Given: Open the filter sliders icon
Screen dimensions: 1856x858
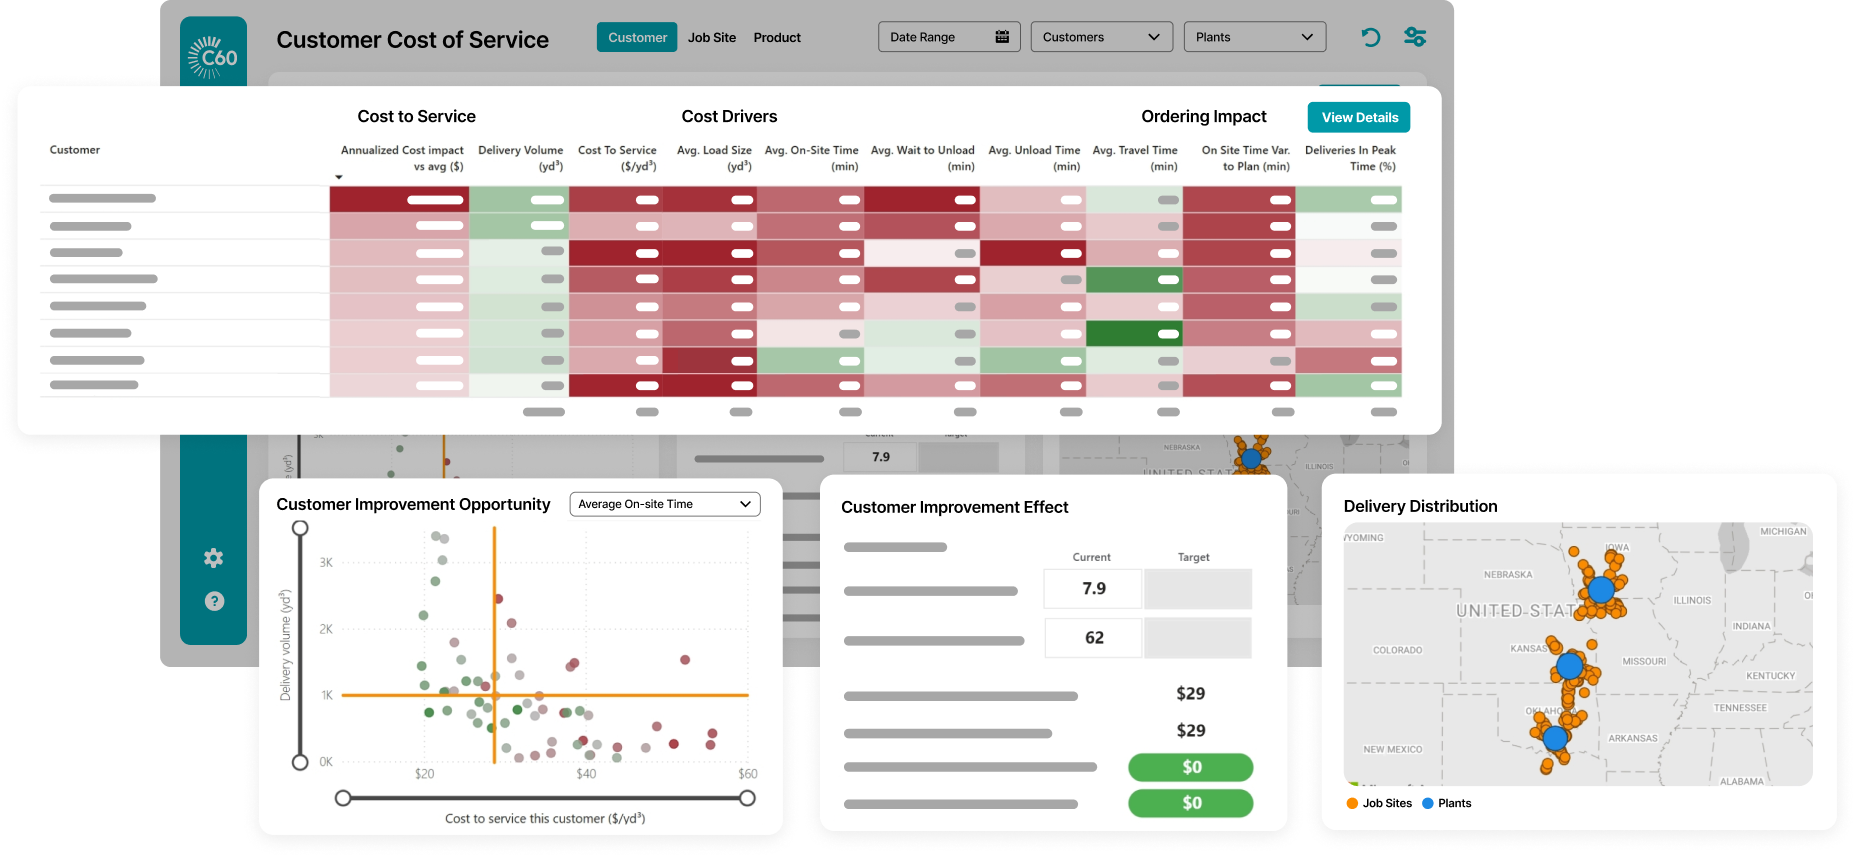Looking at the screenshot, I should 1415,37.
